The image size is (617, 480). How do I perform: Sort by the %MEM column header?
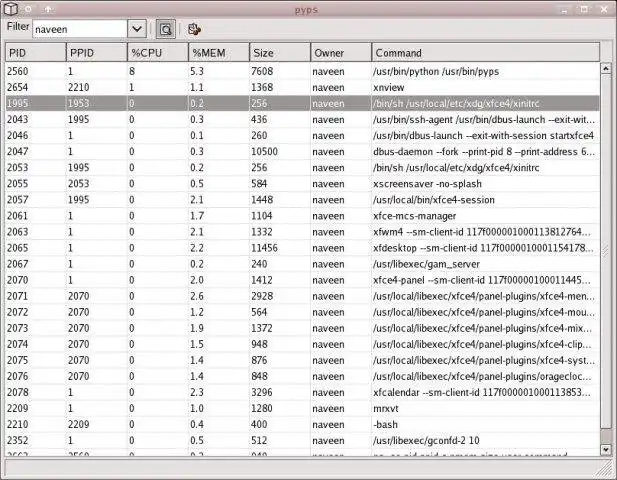click(219, 53)
